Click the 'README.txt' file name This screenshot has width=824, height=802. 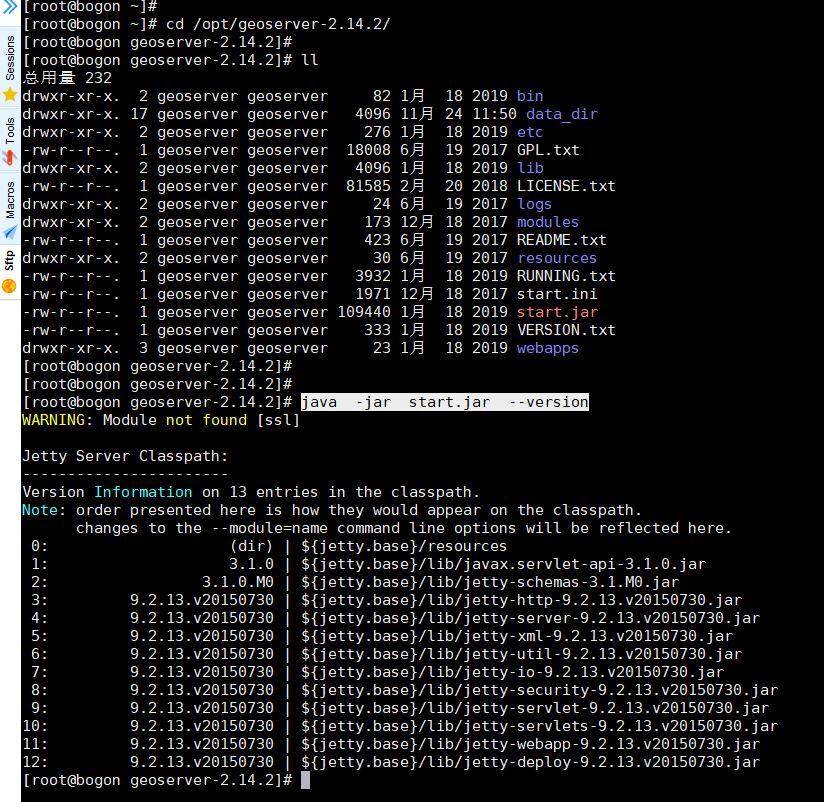[x=561, y=240]
